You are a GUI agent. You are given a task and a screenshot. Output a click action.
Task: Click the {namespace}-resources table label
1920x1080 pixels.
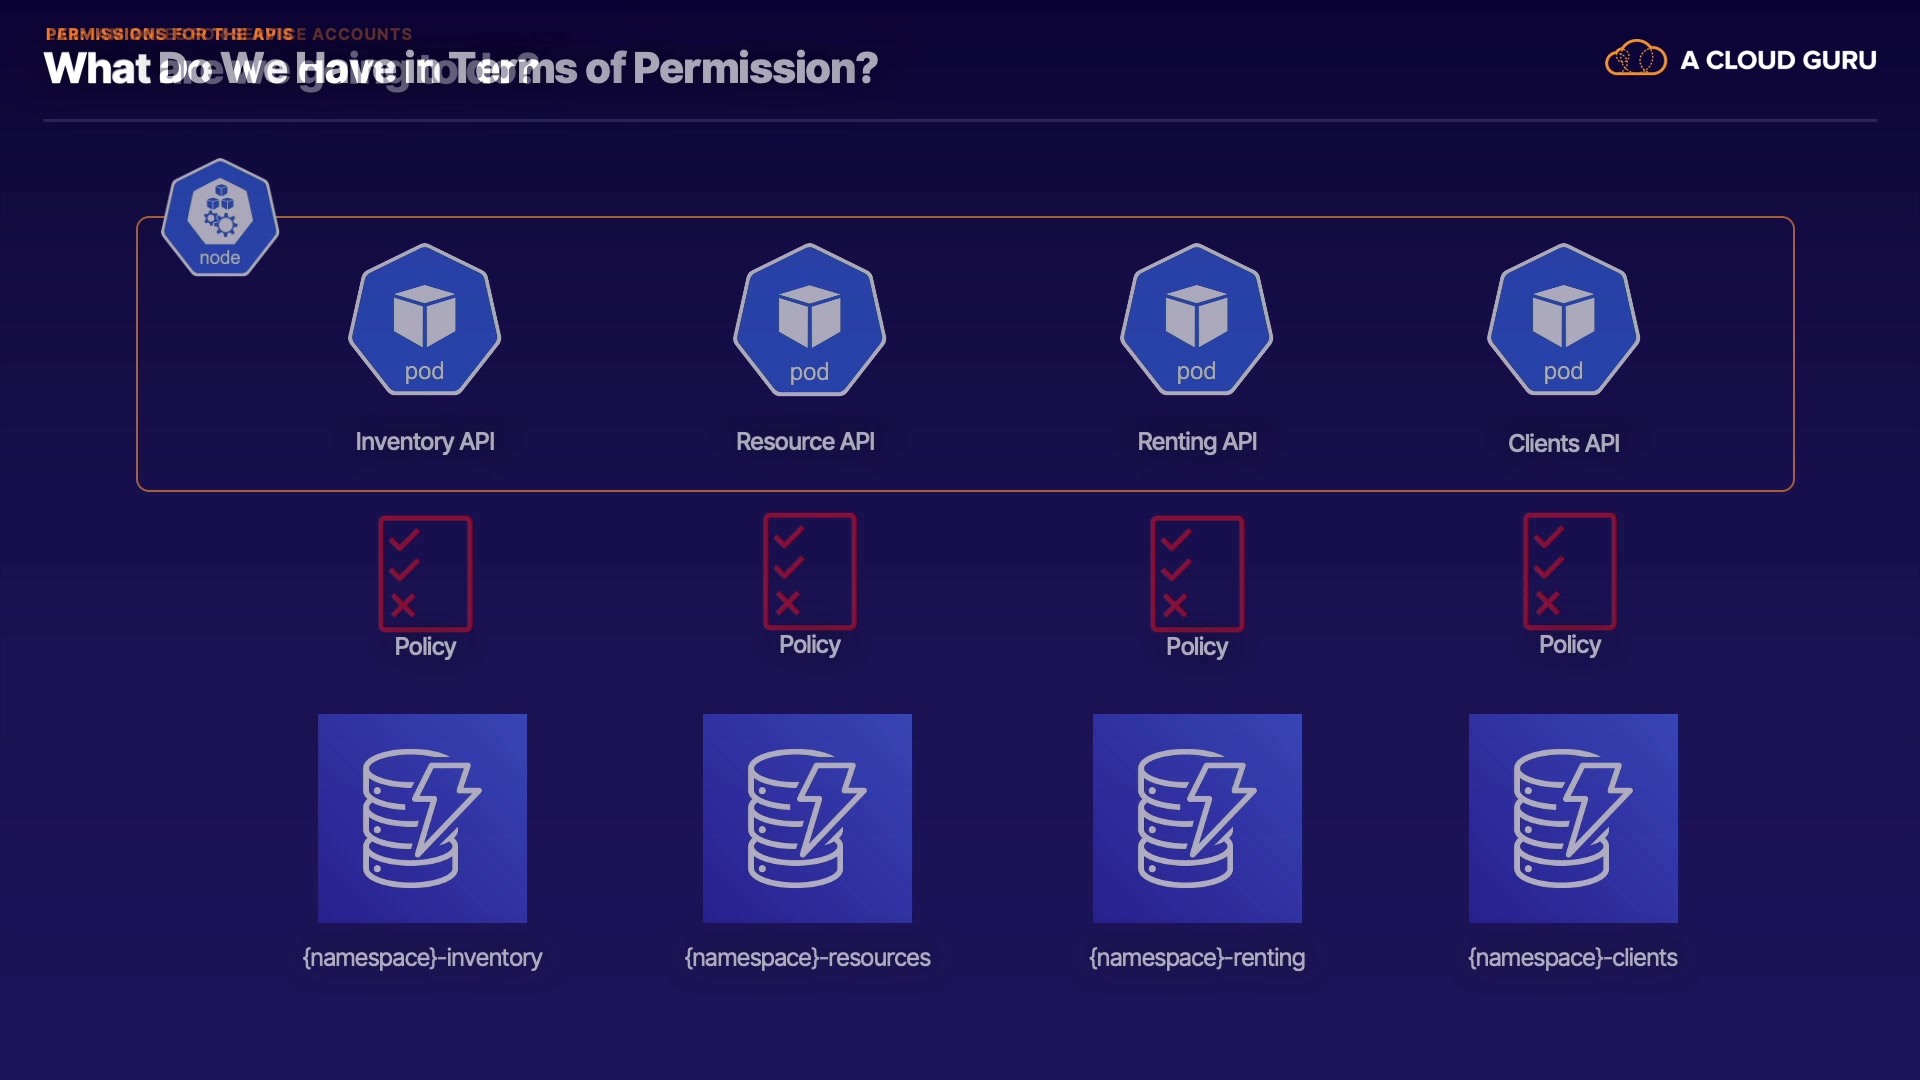click(807, 958)
